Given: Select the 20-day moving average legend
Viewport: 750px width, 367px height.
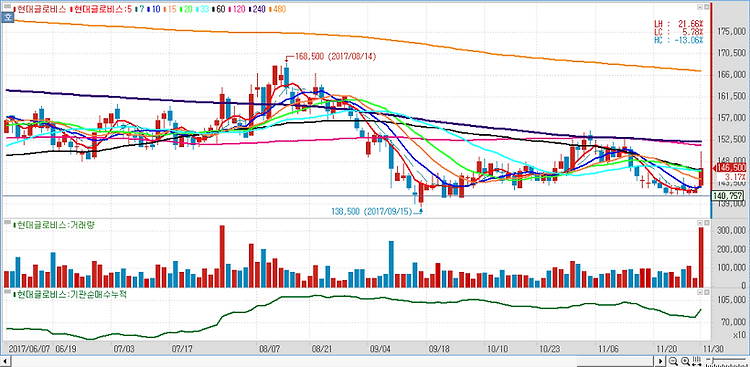Looking at the screenshot, I should click(186, 9).
